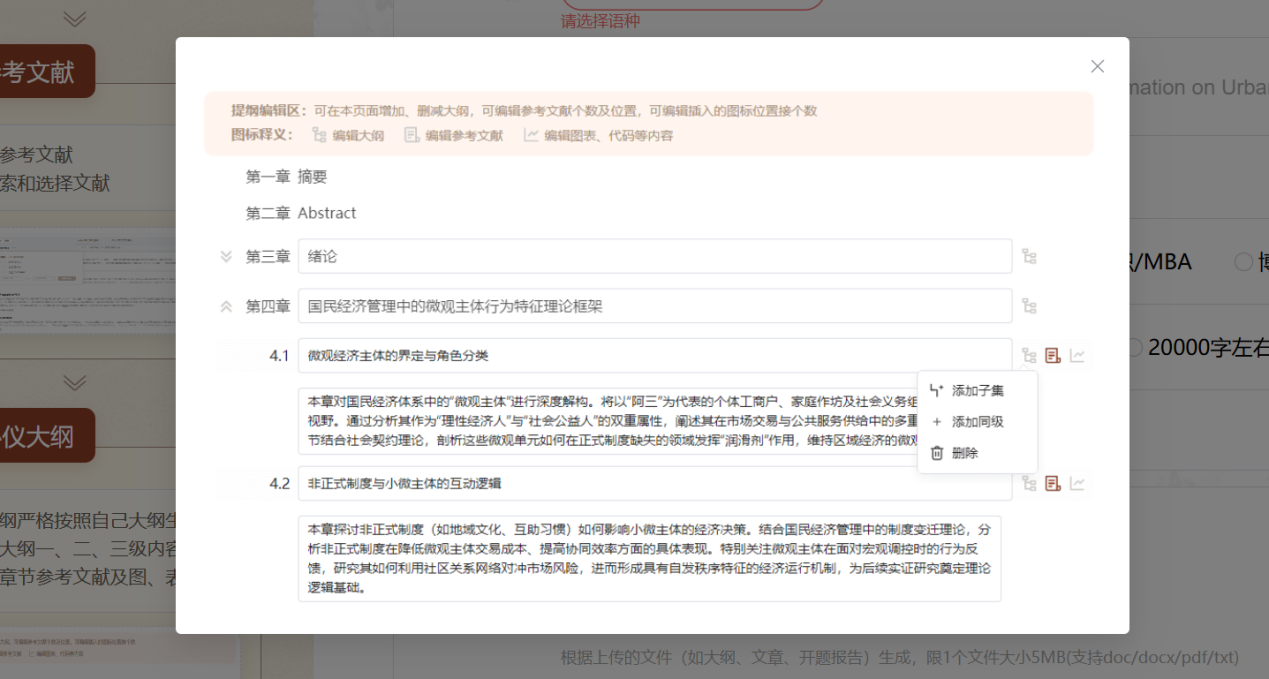
Task: Click edit-outline icon on section 4.1
Action: [x=1029, y=355]
